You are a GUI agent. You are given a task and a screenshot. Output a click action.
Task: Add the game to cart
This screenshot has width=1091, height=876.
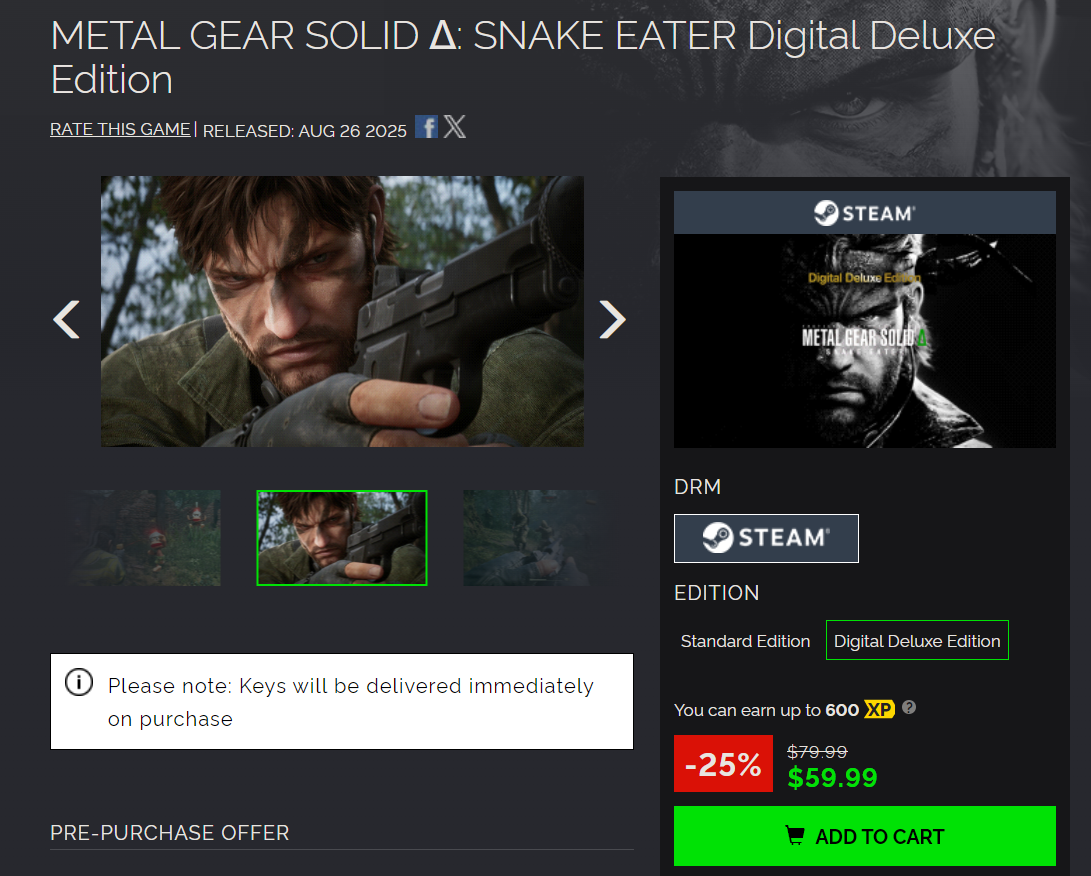[x=864, y=836]
